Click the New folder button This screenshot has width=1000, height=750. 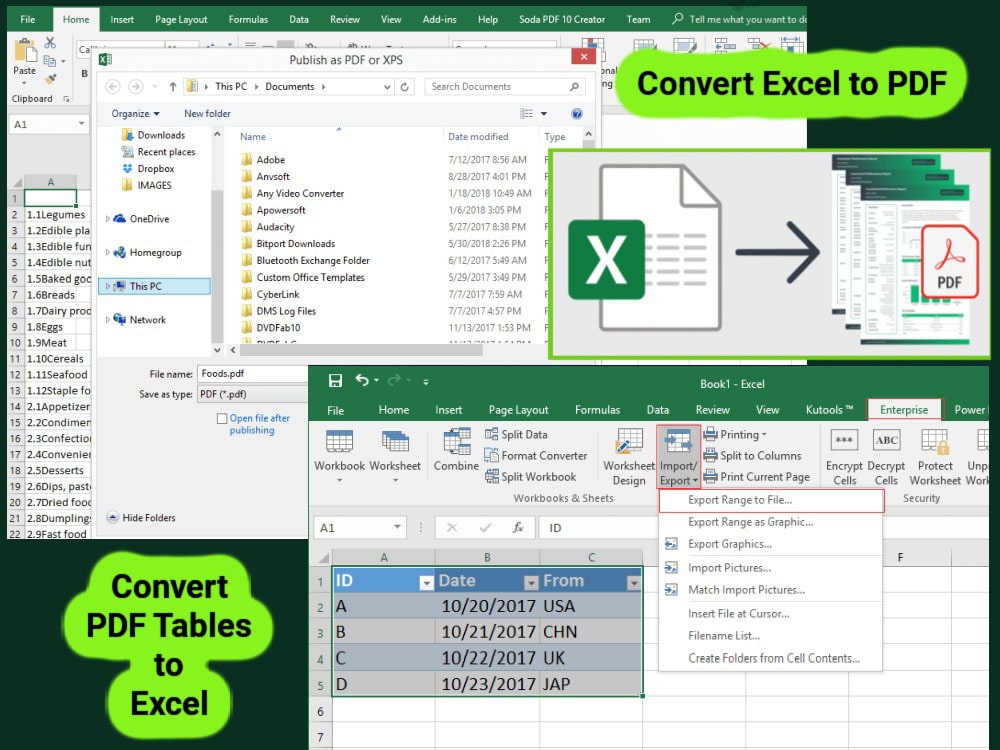(207, 114)
